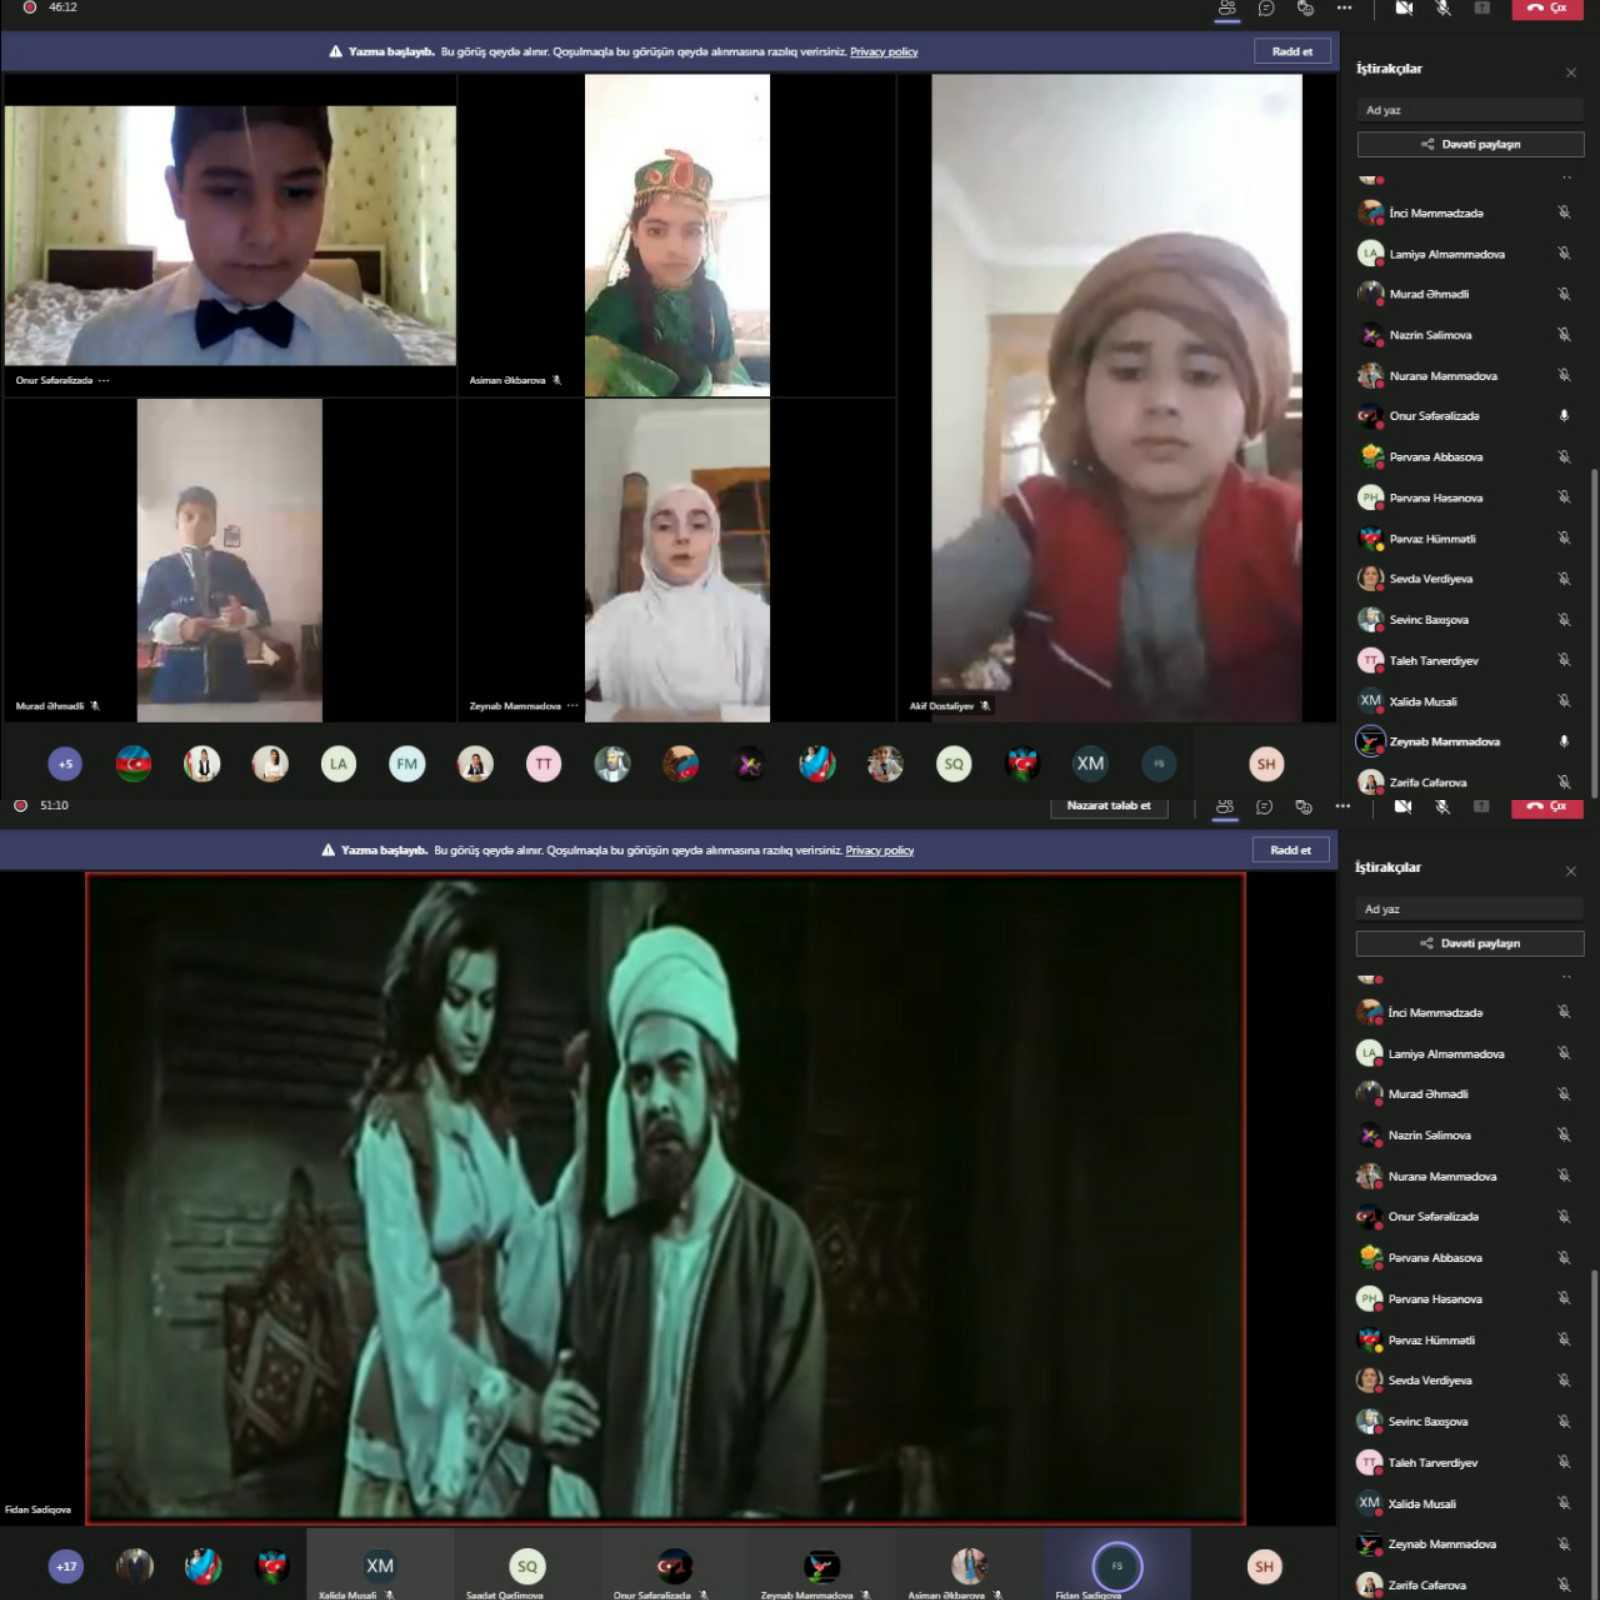
Task: Click Fidan Sadiqova FS avatar in 51:10 strip
Action: 1117,1566
